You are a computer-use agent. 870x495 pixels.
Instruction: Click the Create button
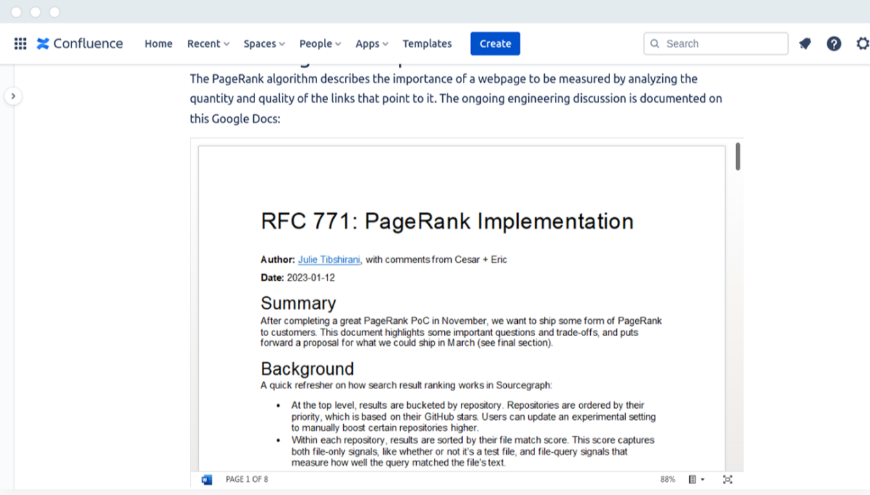[495, 44]
